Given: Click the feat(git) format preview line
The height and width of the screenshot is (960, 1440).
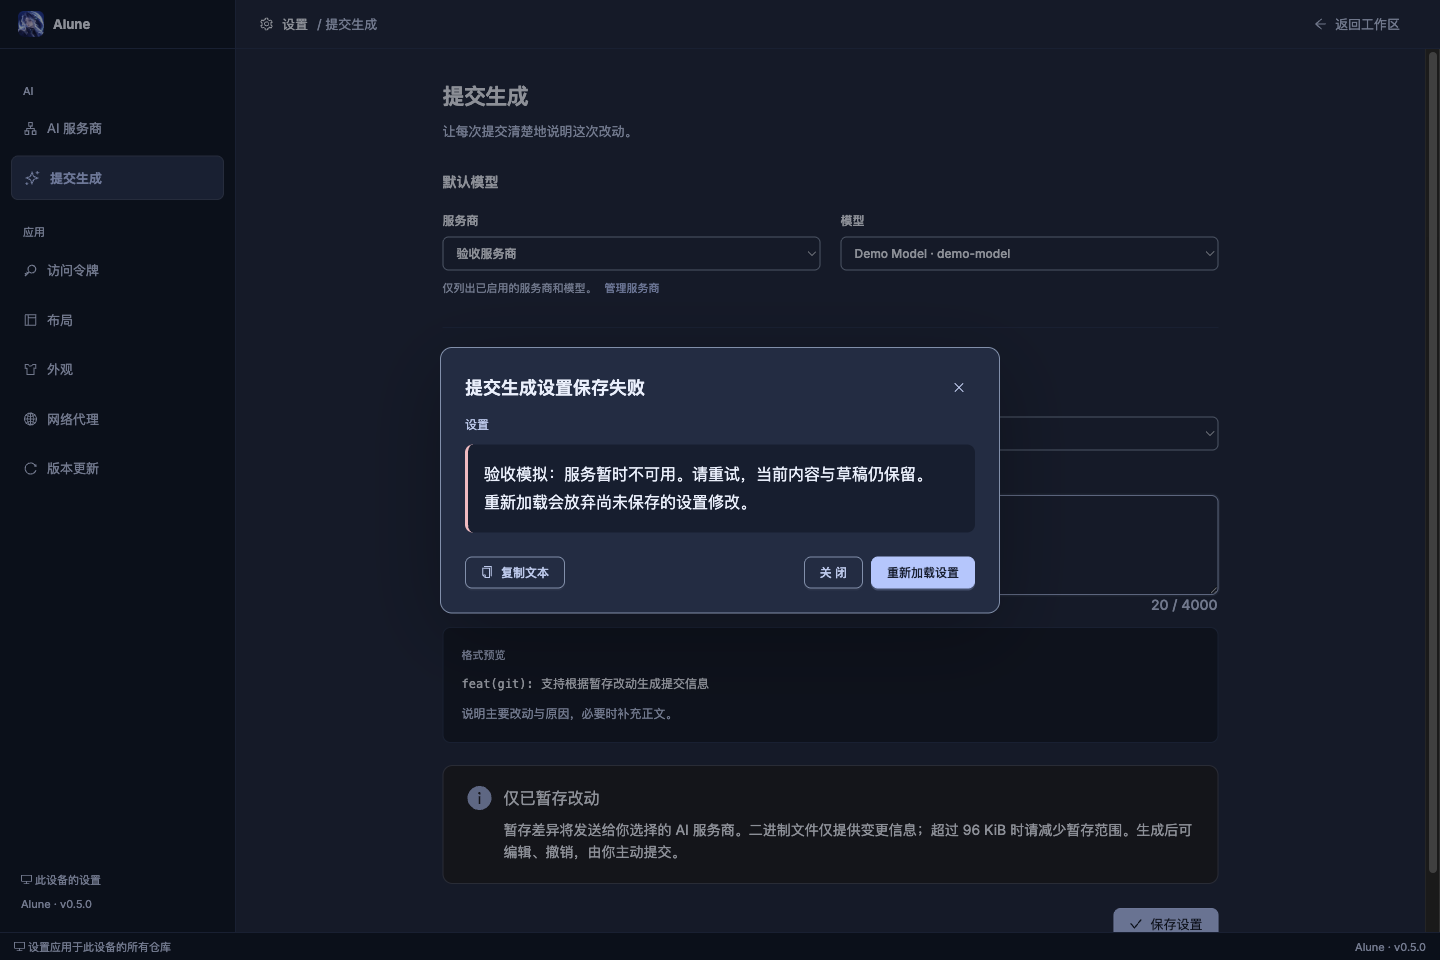Looking at the screenshot, I should click(x=585, y=684).
